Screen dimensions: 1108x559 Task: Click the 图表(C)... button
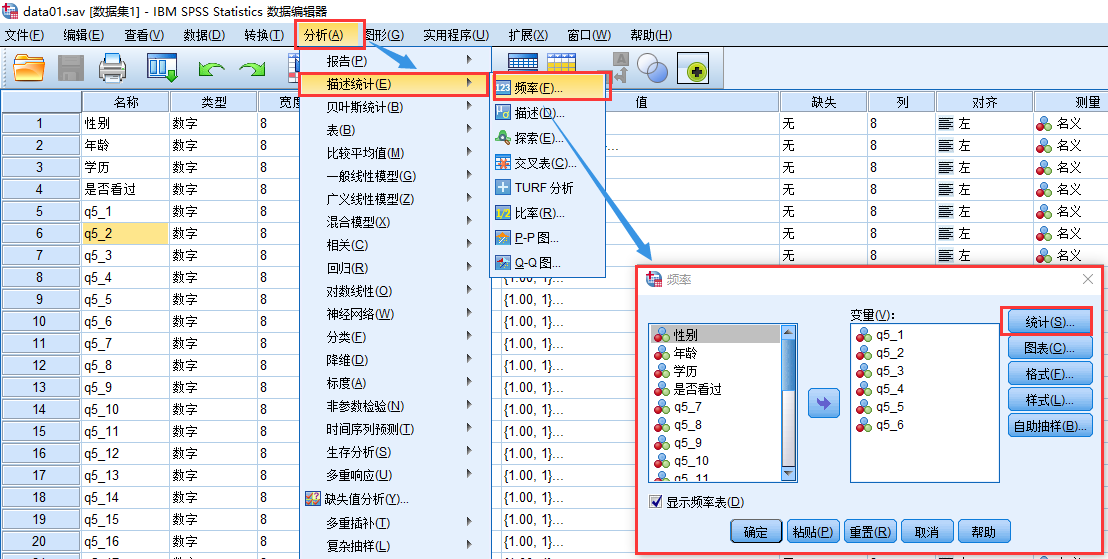tap(1050, 348)
